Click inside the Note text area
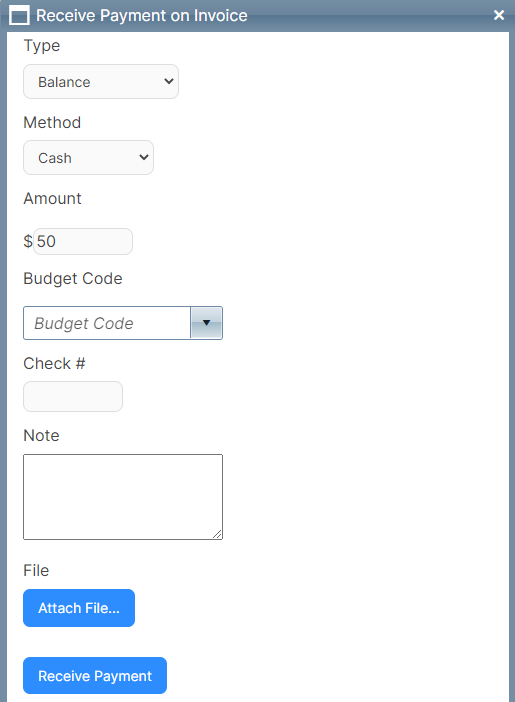 (x=123, y=497)
